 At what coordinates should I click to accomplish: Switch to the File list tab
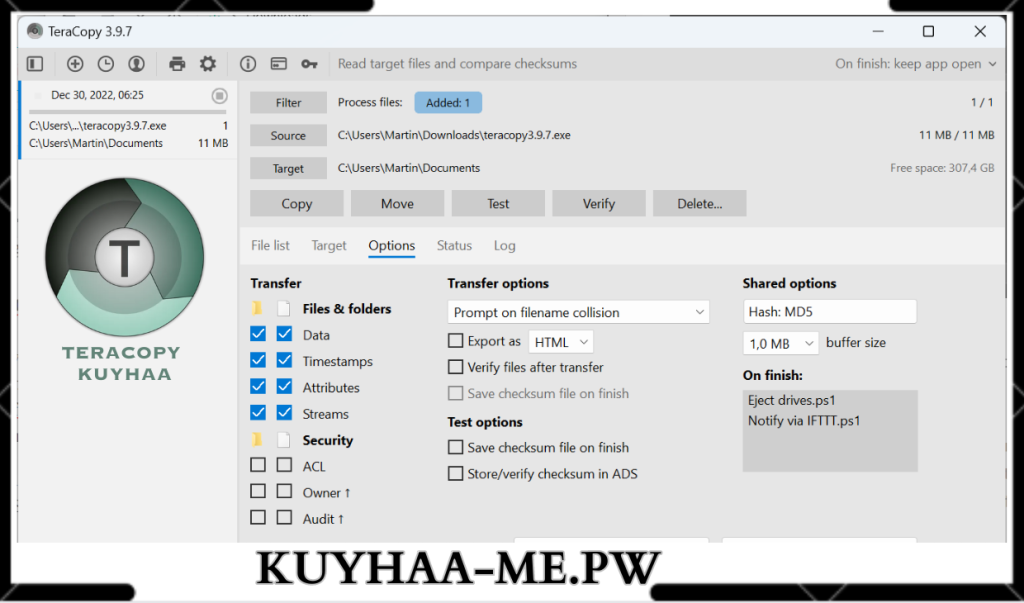pyautogui.click(x=270, y=246)
